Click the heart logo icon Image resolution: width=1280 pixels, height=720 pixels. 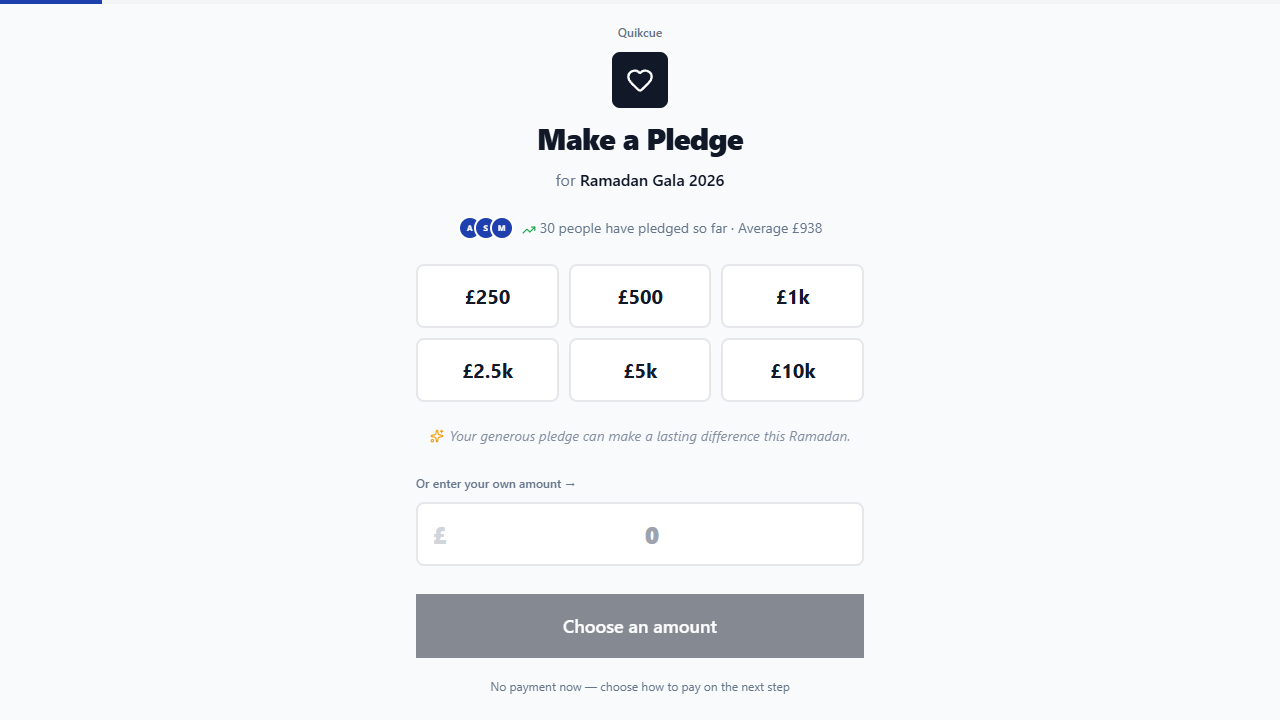[x=640, y=80]
